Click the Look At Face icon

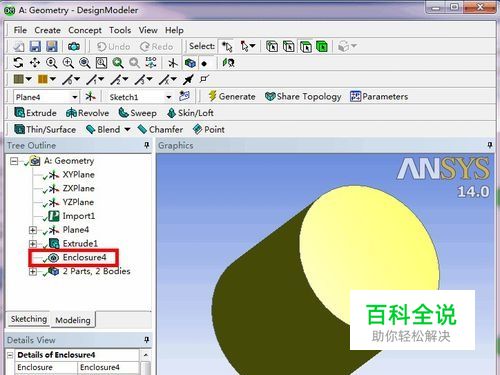[x=229, y=63]
